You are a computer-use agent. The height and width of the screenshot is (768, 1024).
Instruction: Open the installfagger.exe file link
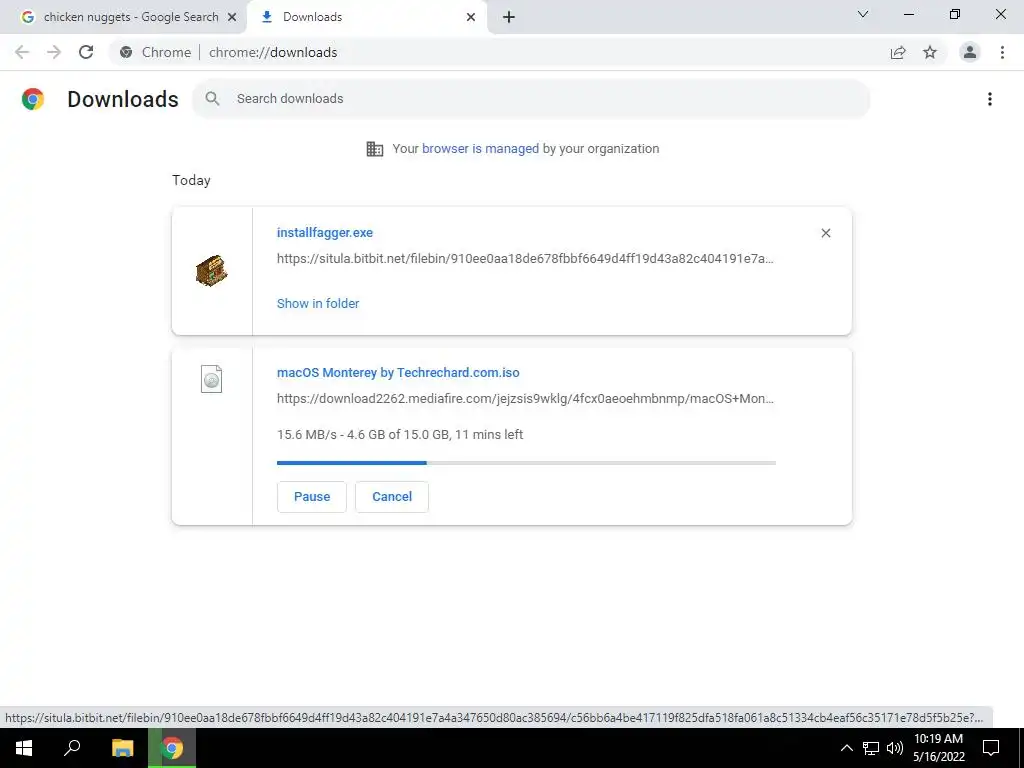pyautogui.click(x=325, y=232)
